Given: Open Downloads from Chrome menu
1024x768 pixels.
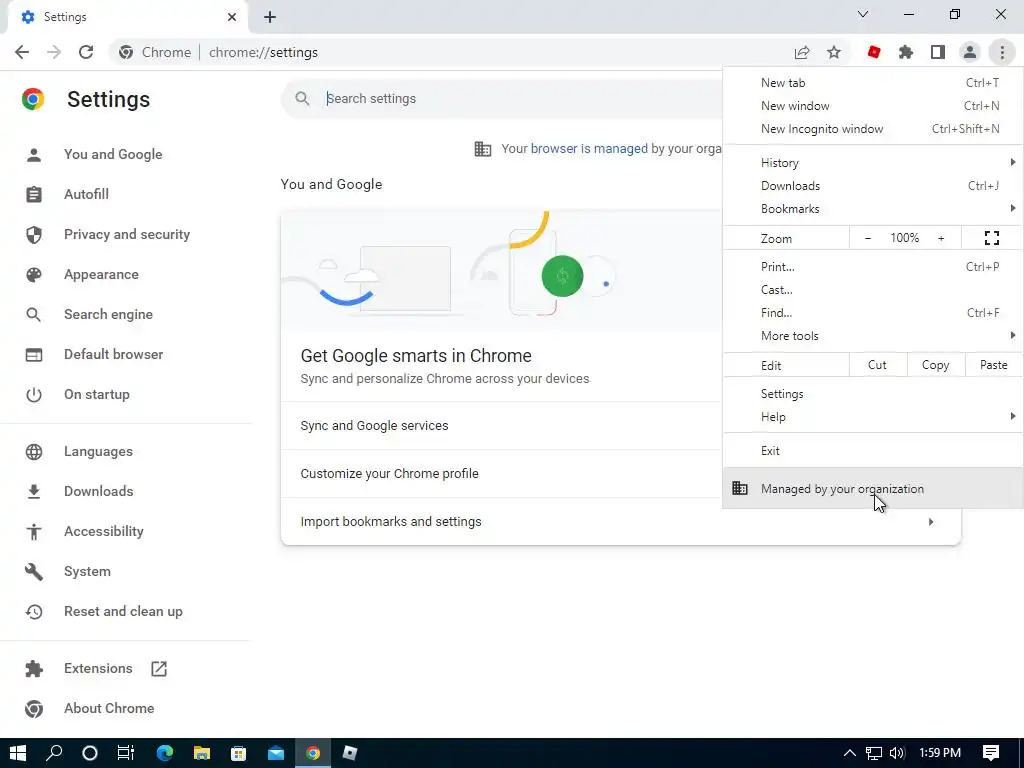Looking at the screenshot, I should [873, 185].
